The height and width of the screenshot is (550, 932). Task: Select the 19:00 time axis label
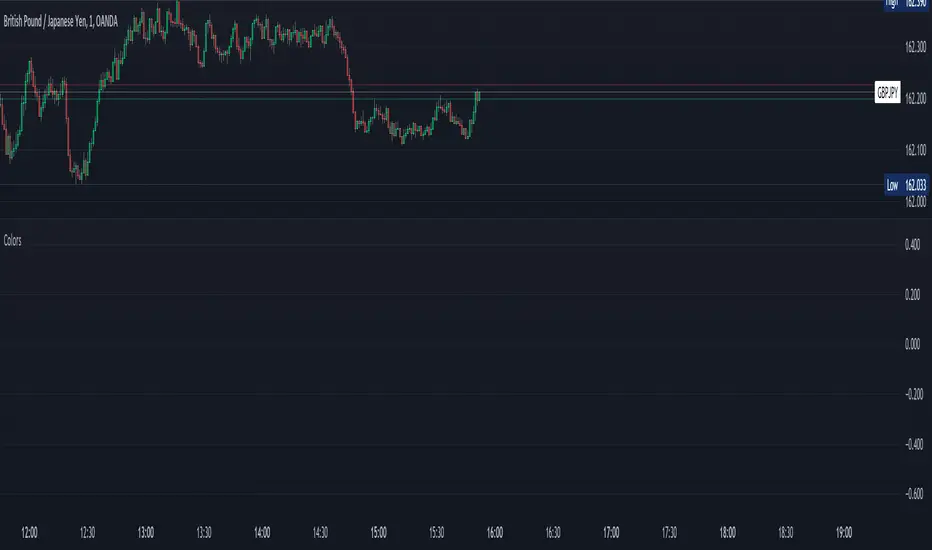click(x=844, y=532)
